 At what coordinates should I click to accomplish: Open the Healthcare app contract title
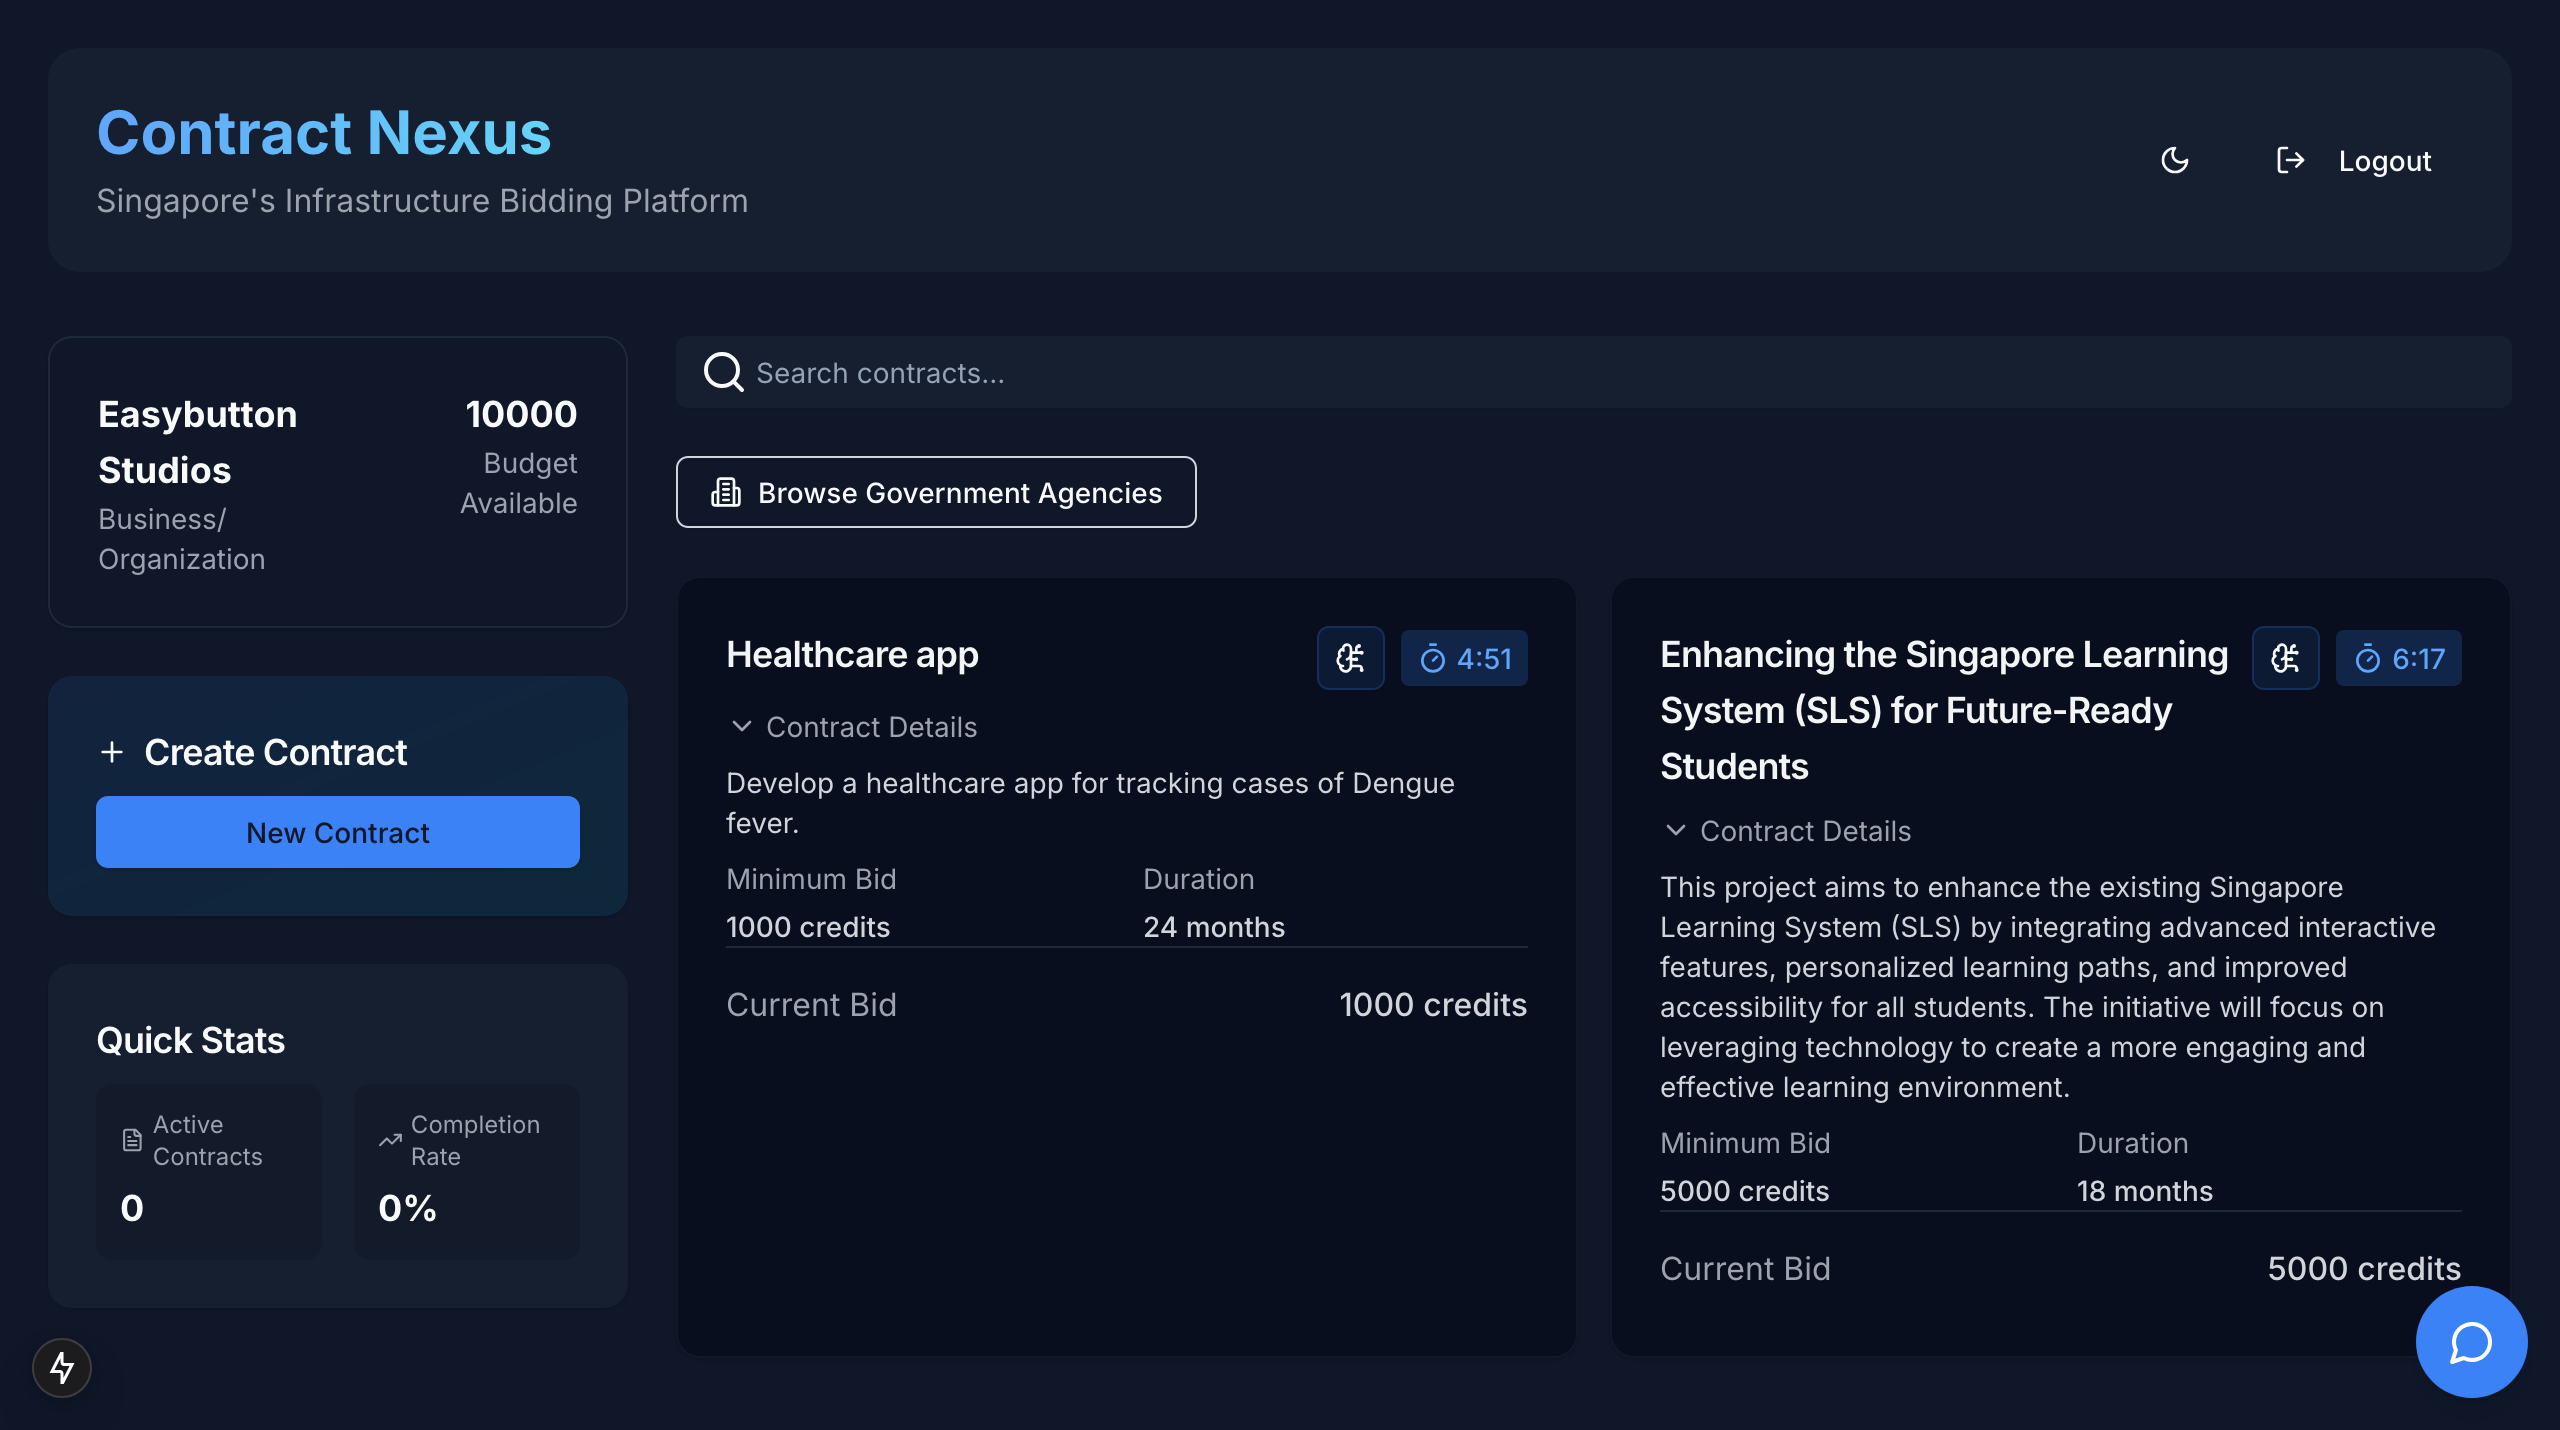click(x=852, y=654)
